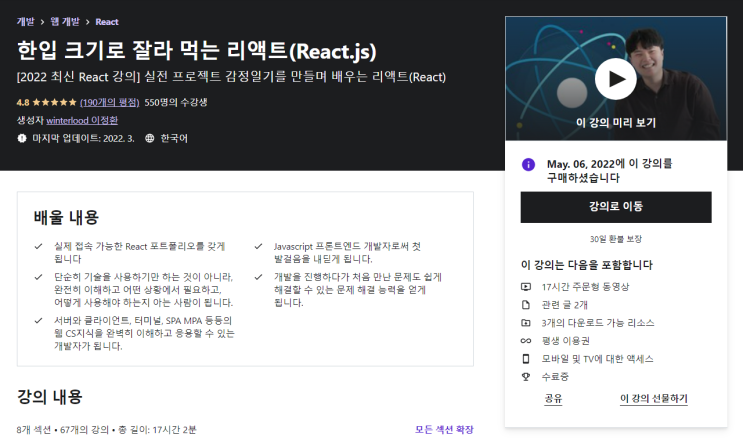743x443 pixels.
Task: Click the 4.8 rating score
Action: click(x=23, y=102)
